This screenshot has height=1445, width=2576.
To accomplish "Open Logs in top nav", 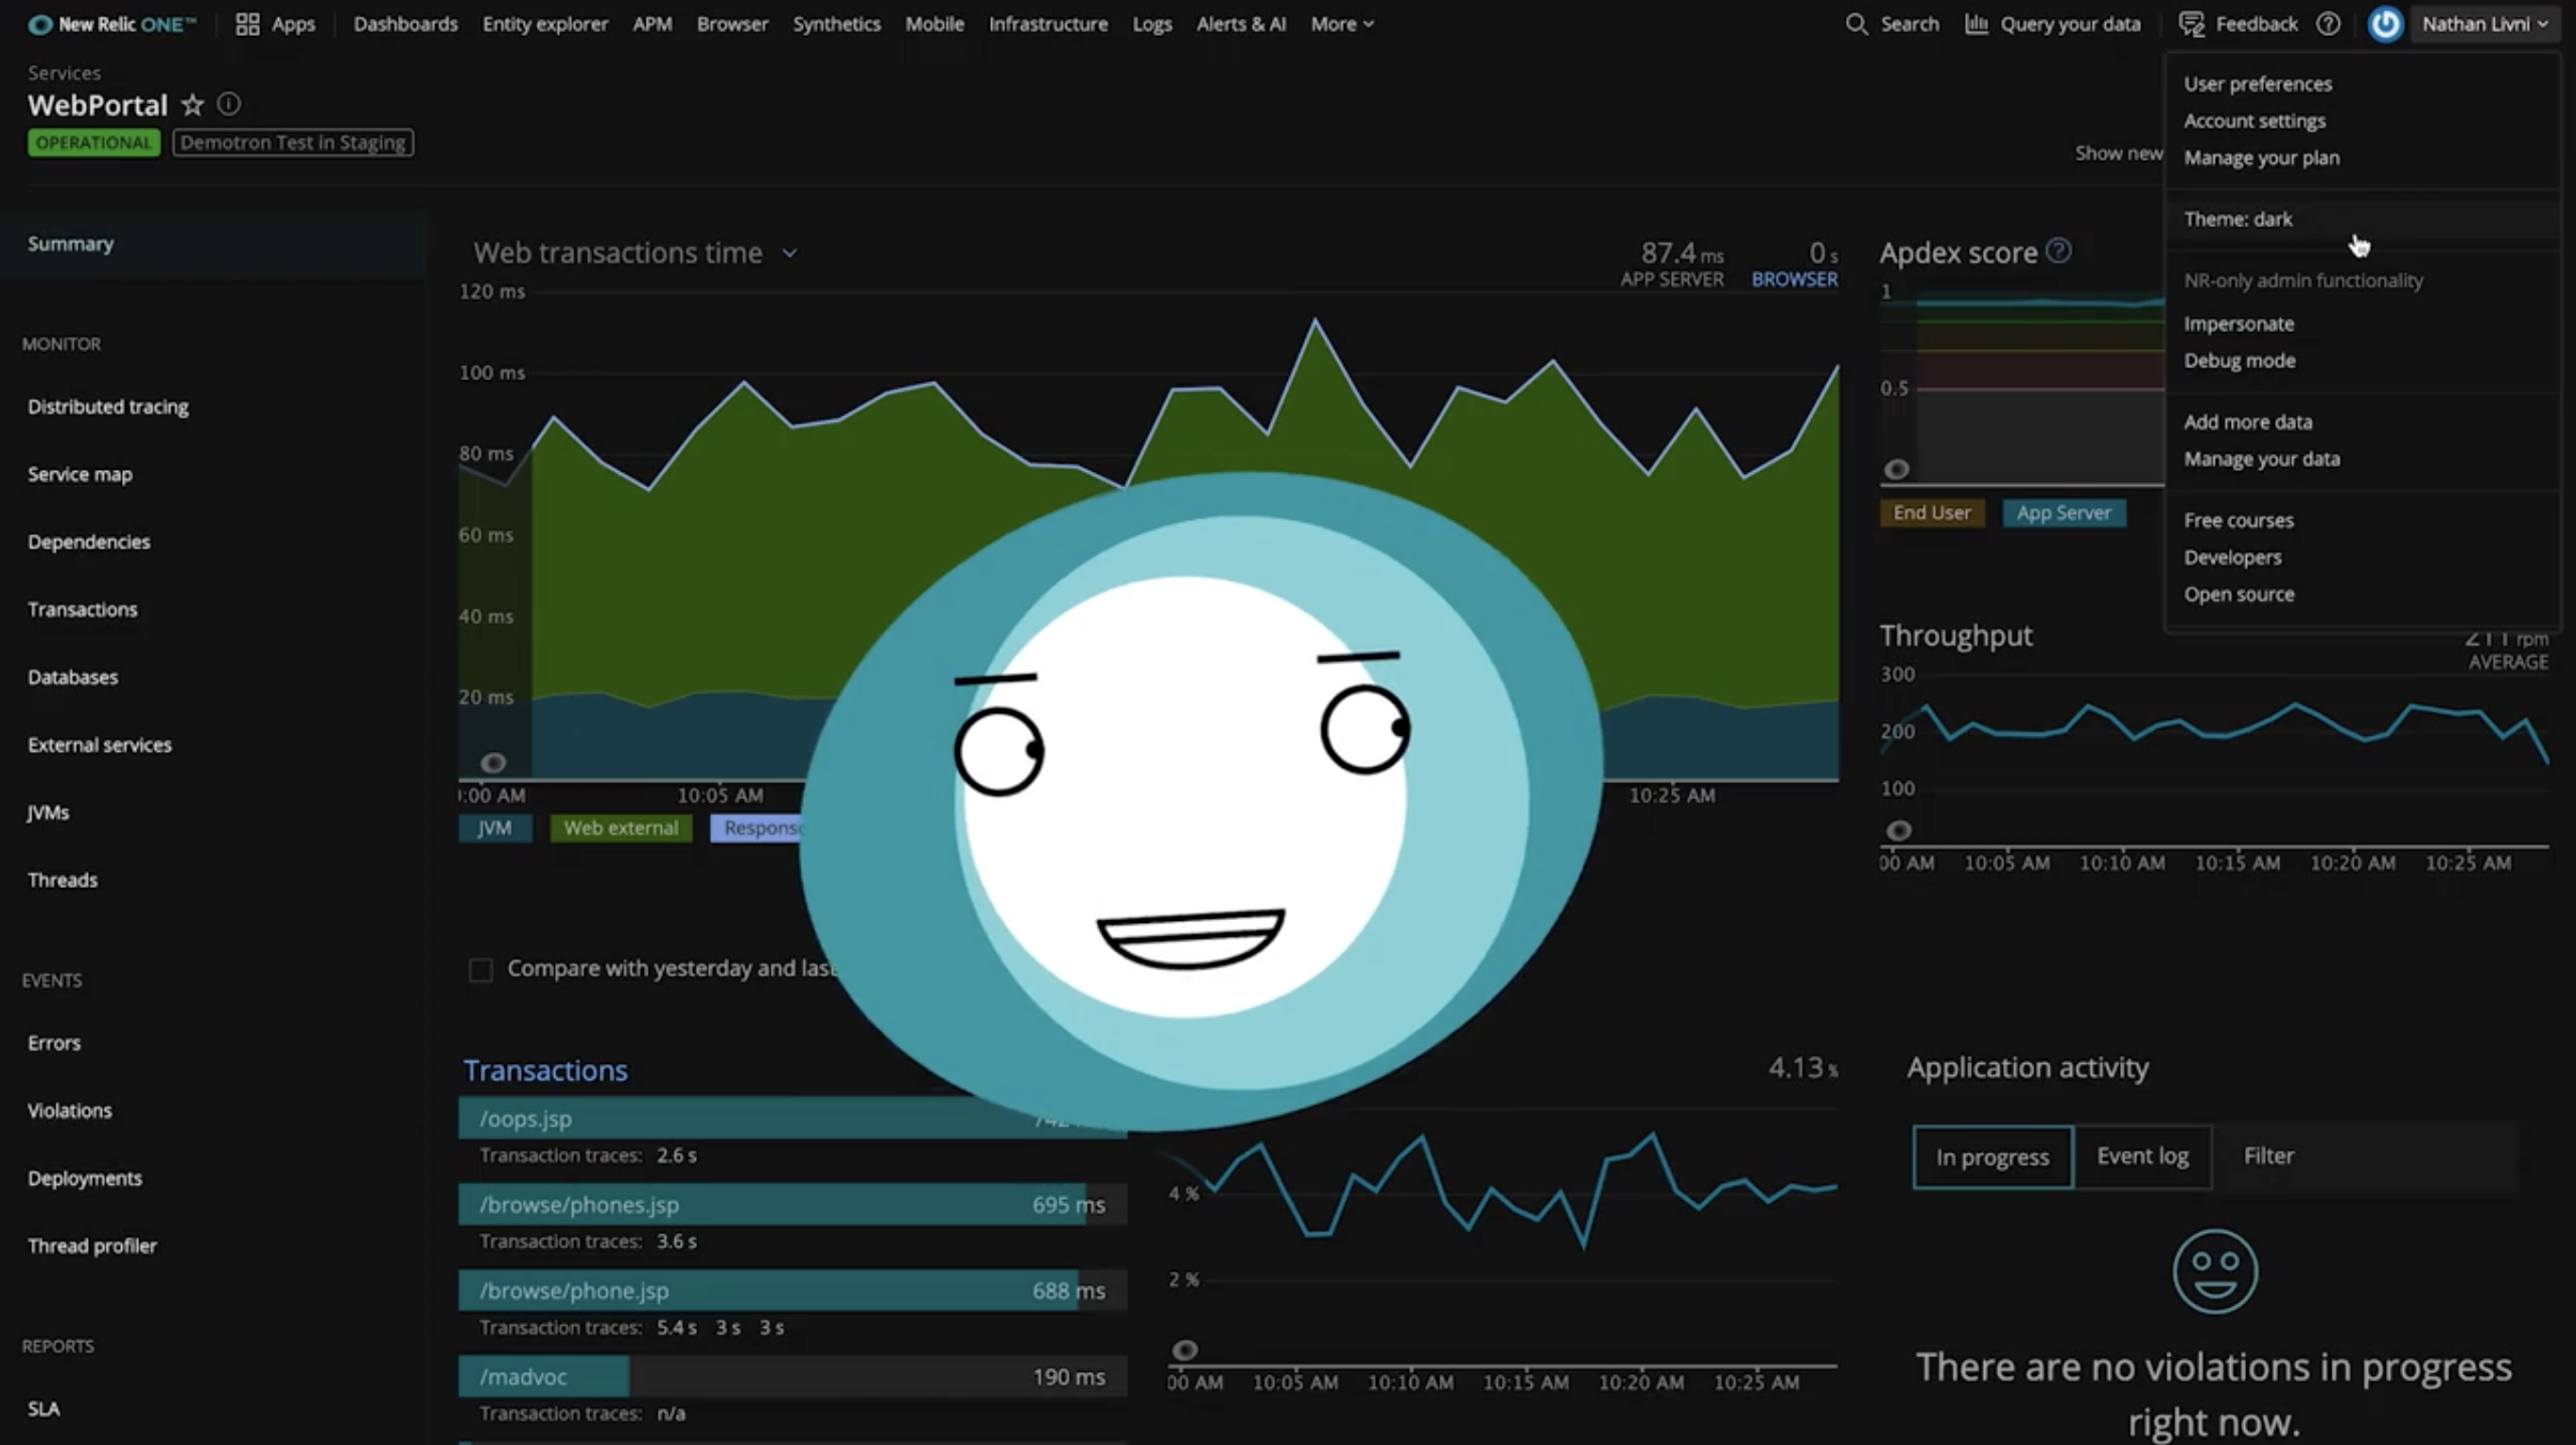I will coord(1152,24).
